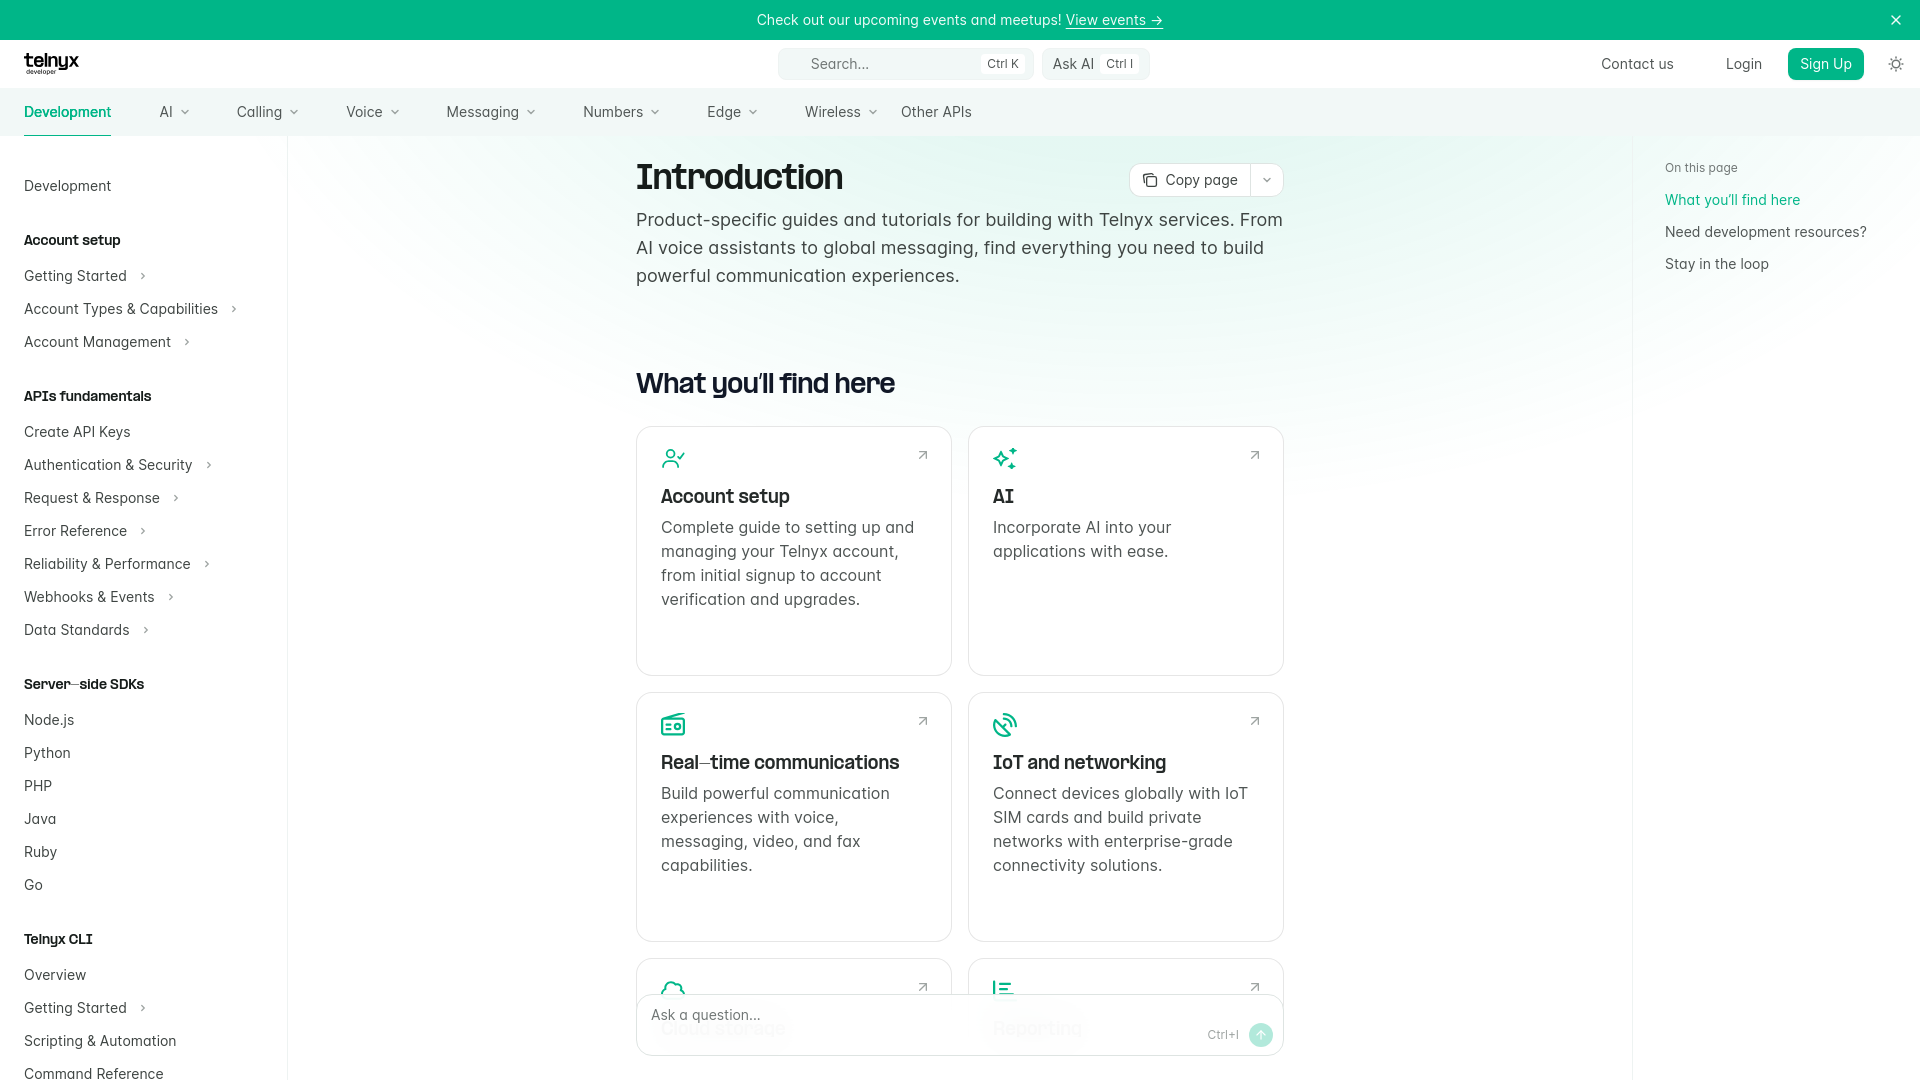Open the AI navigation dropdown
The height and width of the screenshot is (1080, 1920).
click(174, 112)
